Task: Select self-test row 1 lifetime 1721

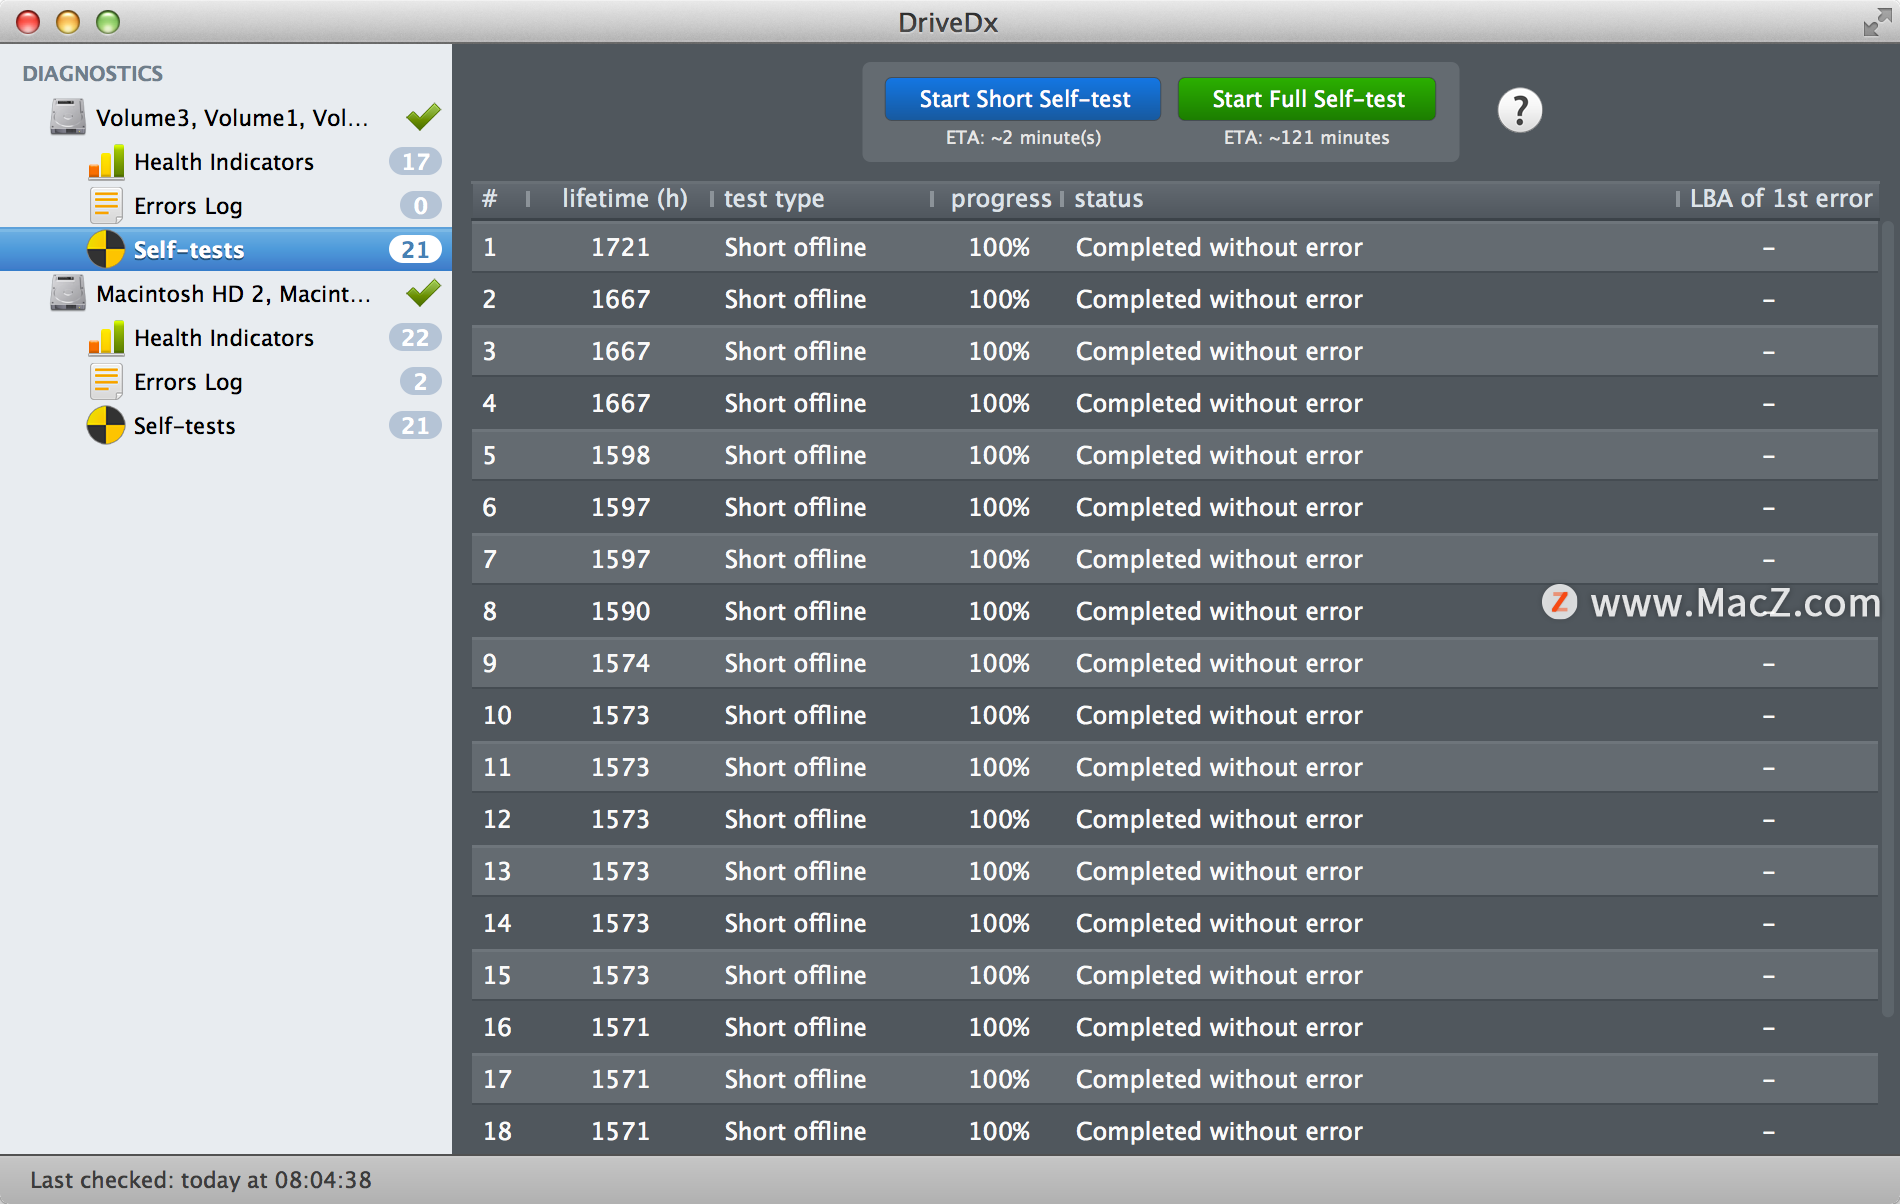Action: coord(1175,247)
